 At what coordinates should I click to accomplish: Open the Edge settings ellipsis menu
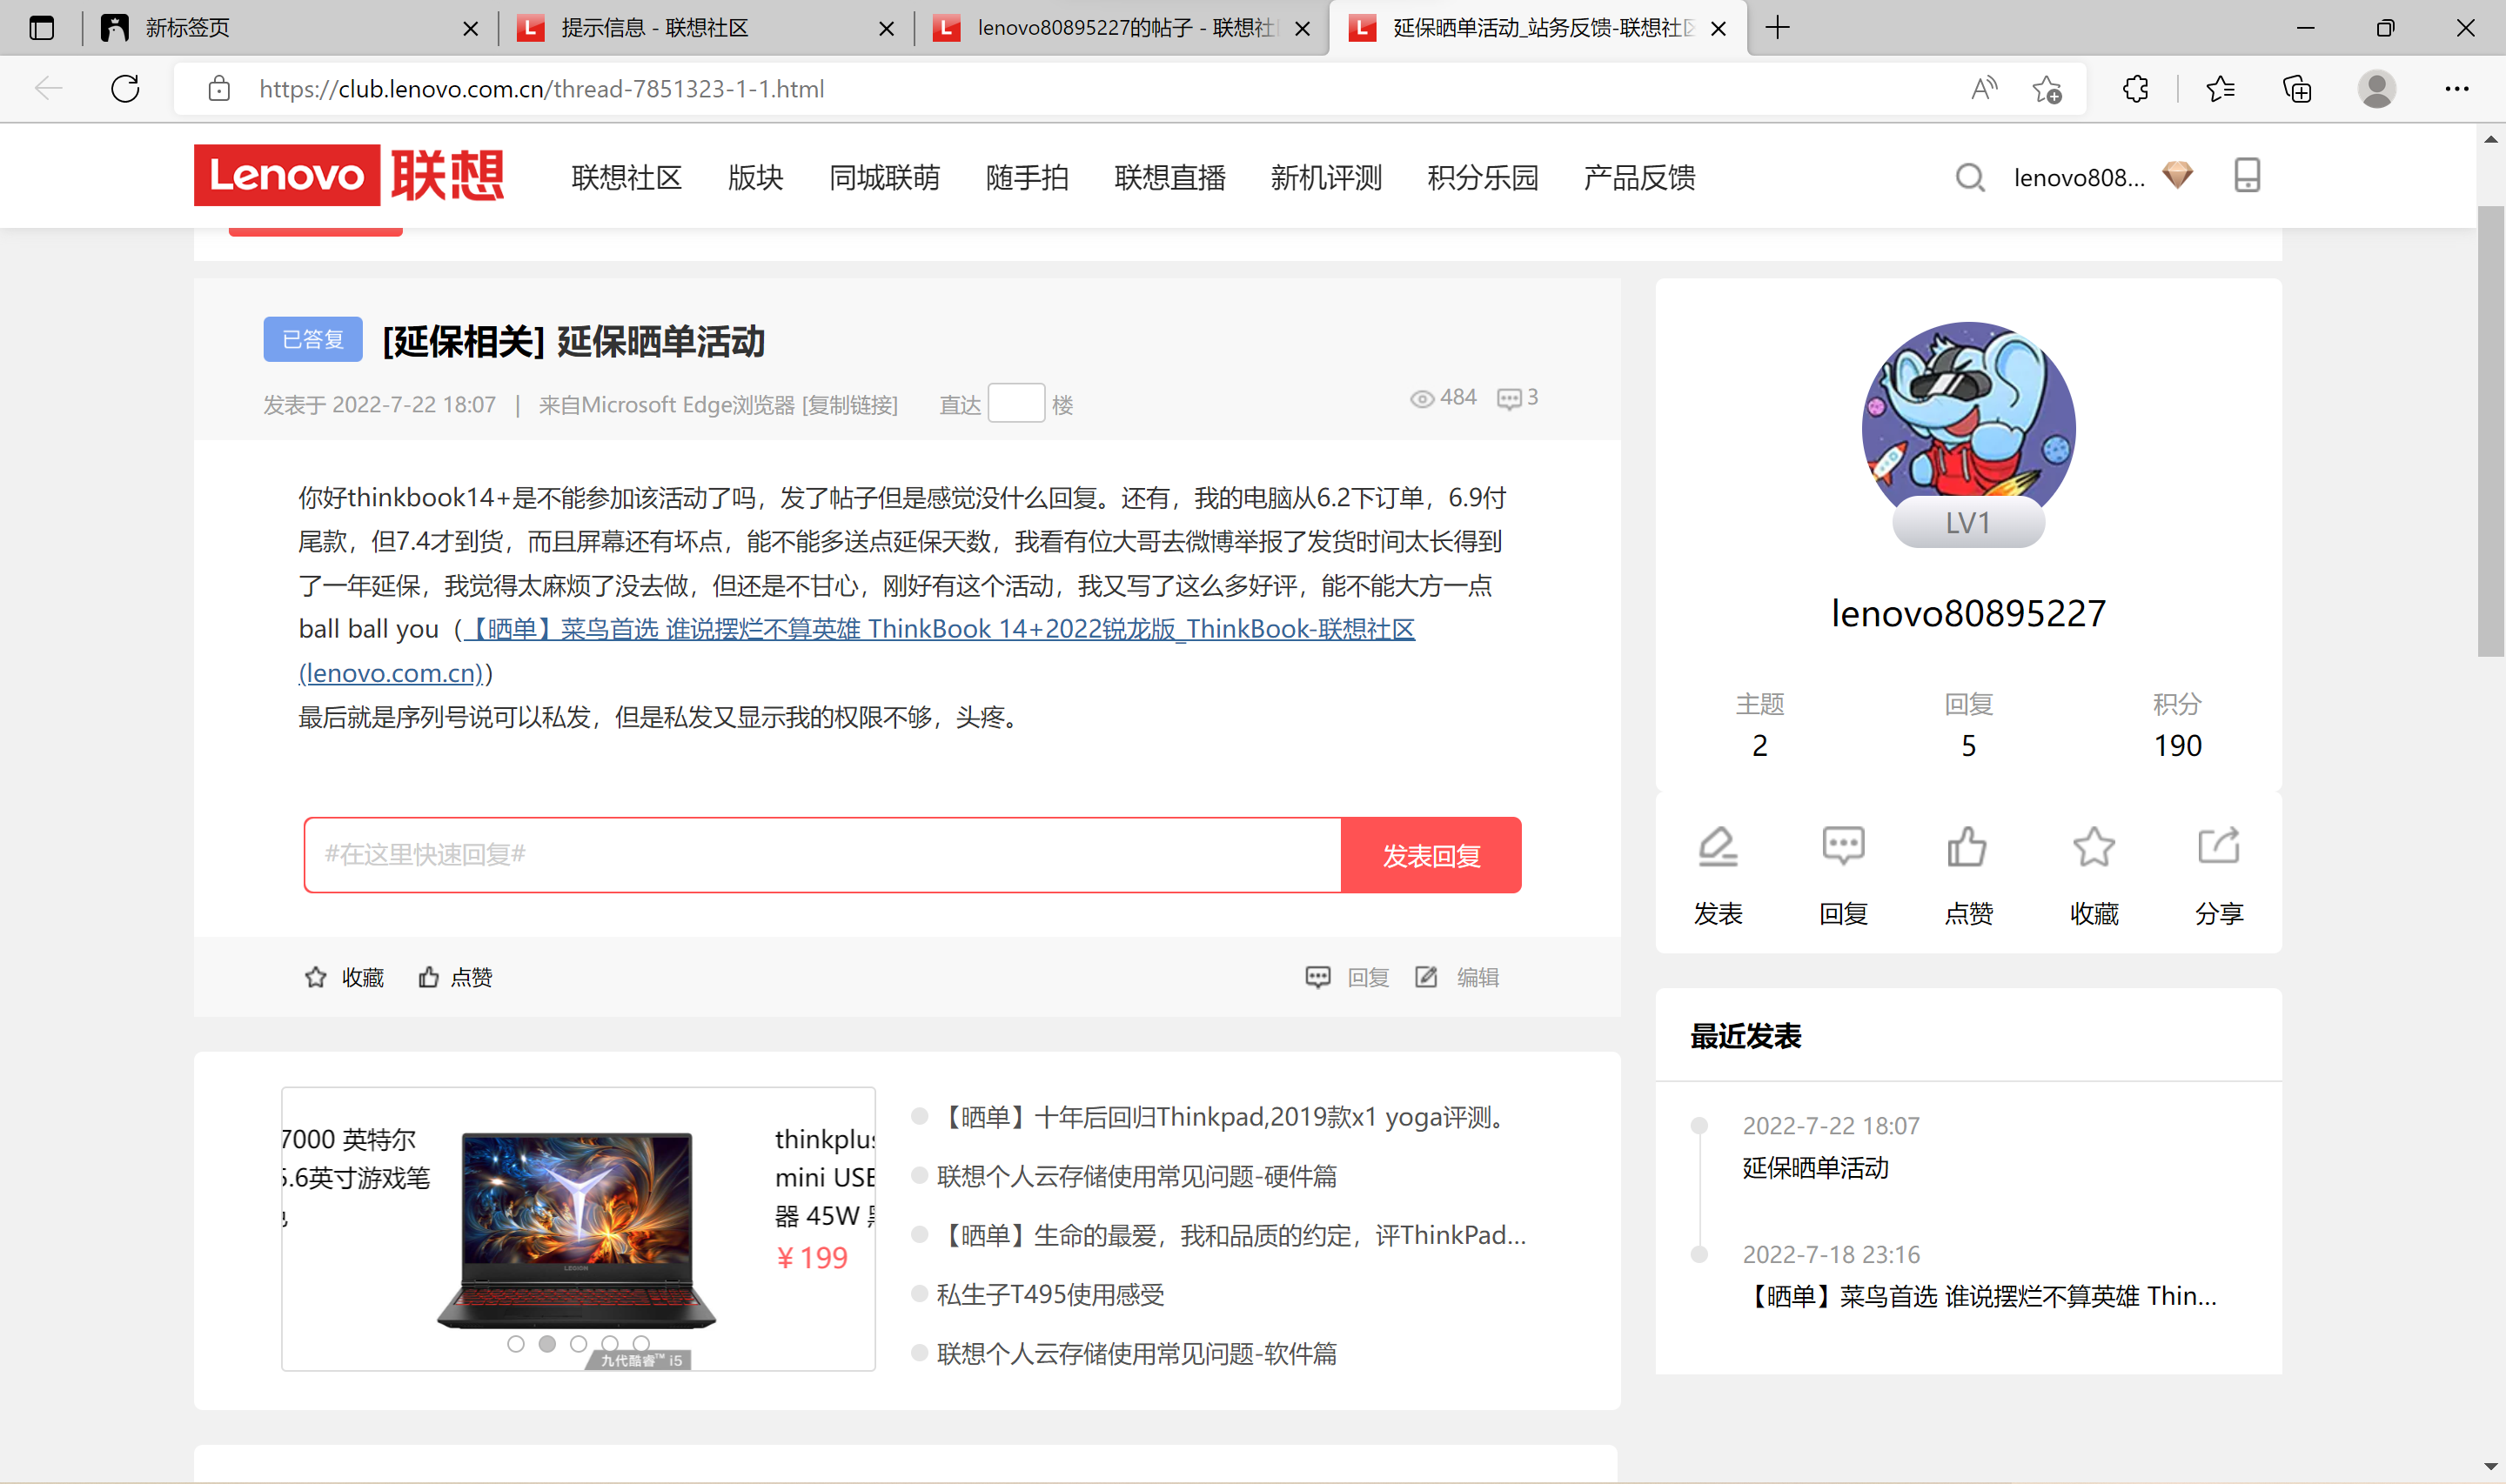(2457, 89)
